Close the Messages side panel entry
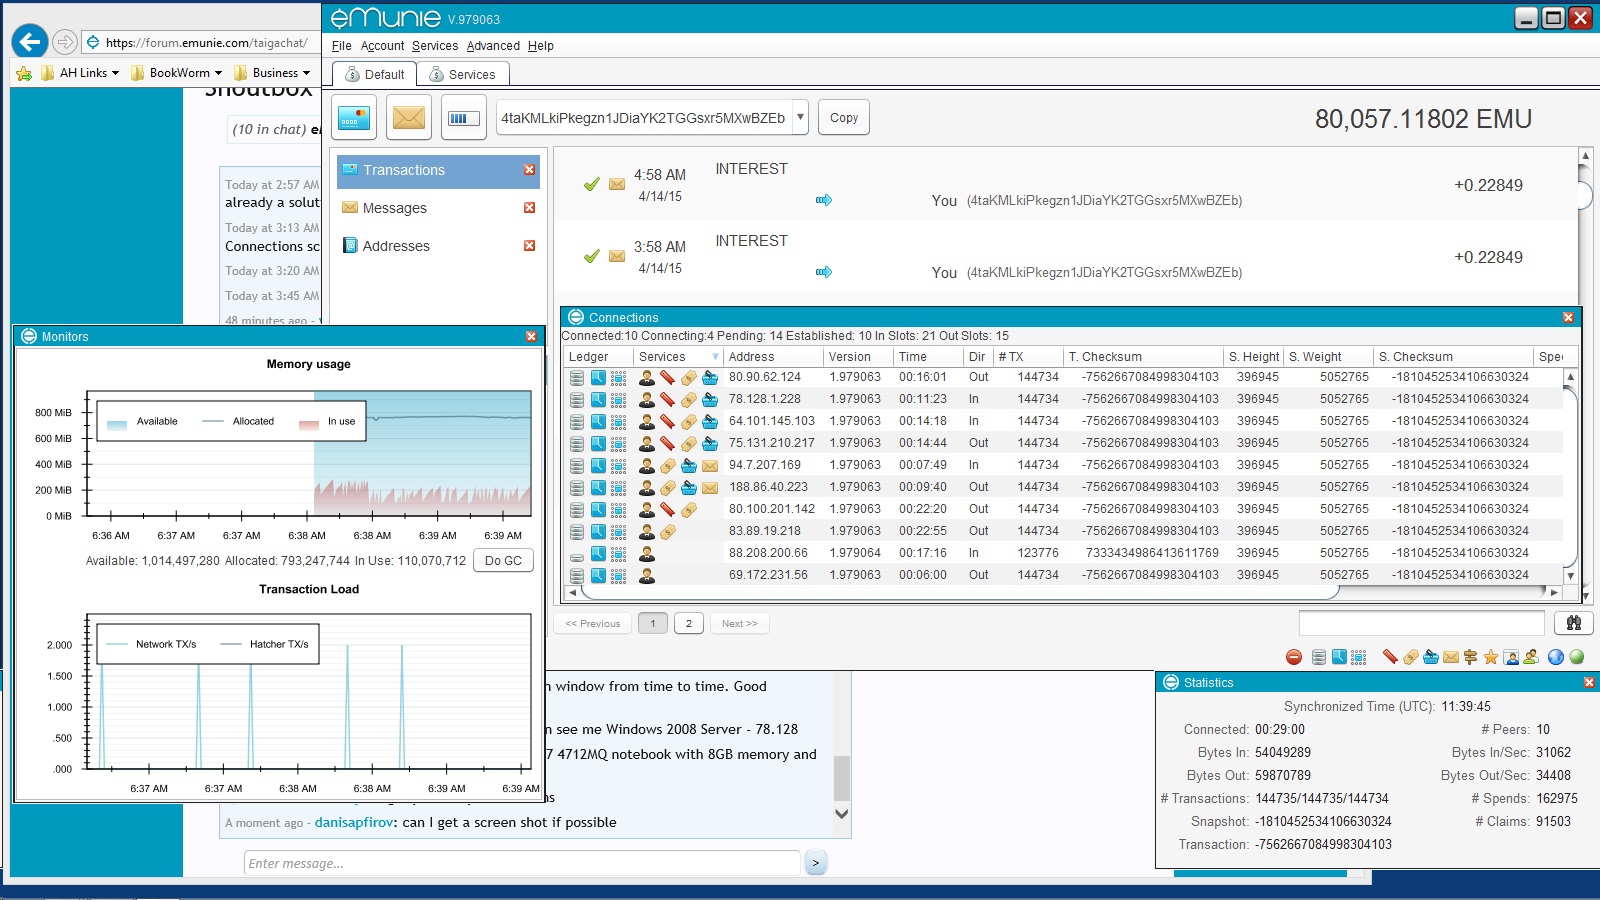Image resolution: width=1600 pixels, height=900 pixels. [530, 208]
